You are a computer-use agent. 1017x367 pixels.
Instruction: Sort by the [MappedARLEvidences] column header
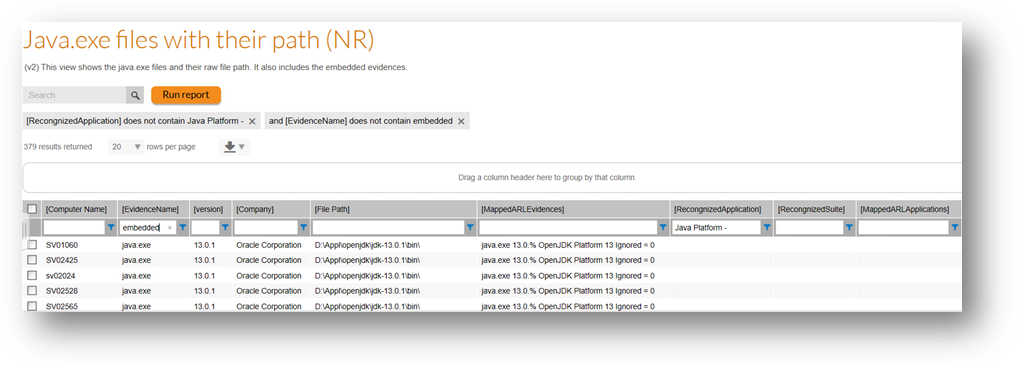coord(523,209)
